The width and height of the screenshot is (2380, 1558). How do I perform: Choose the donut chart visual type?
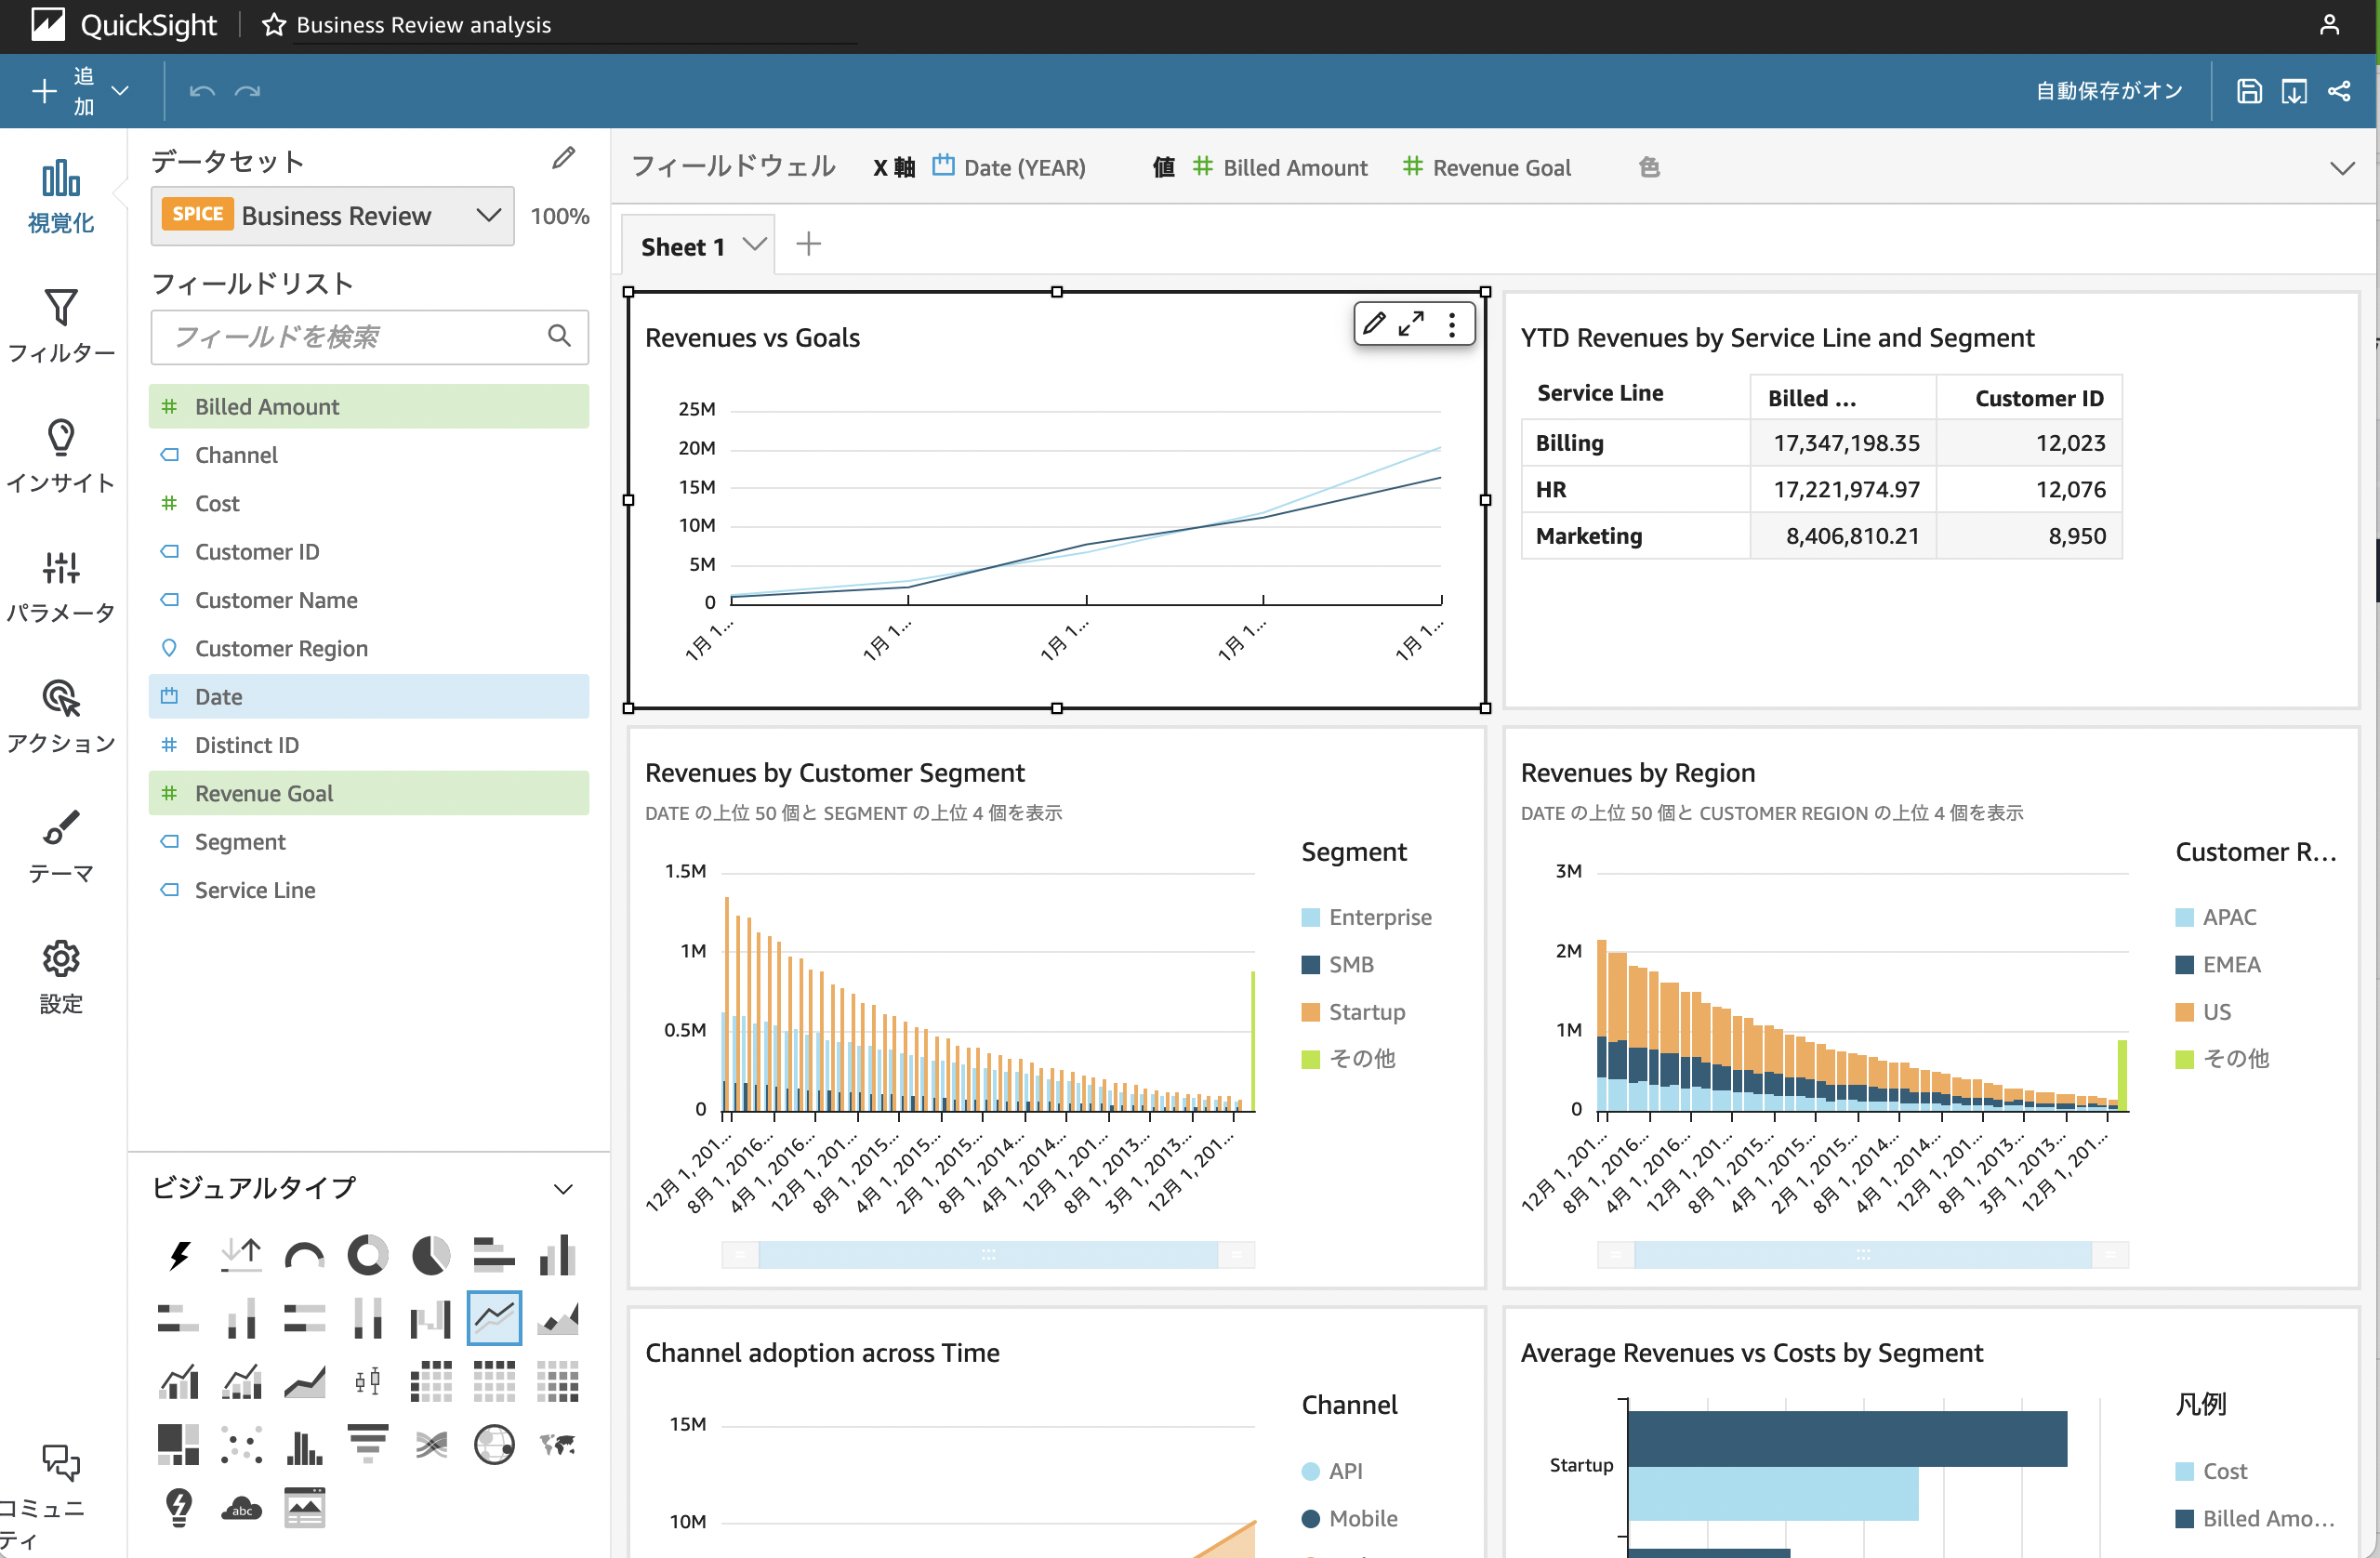(367, 1254)
